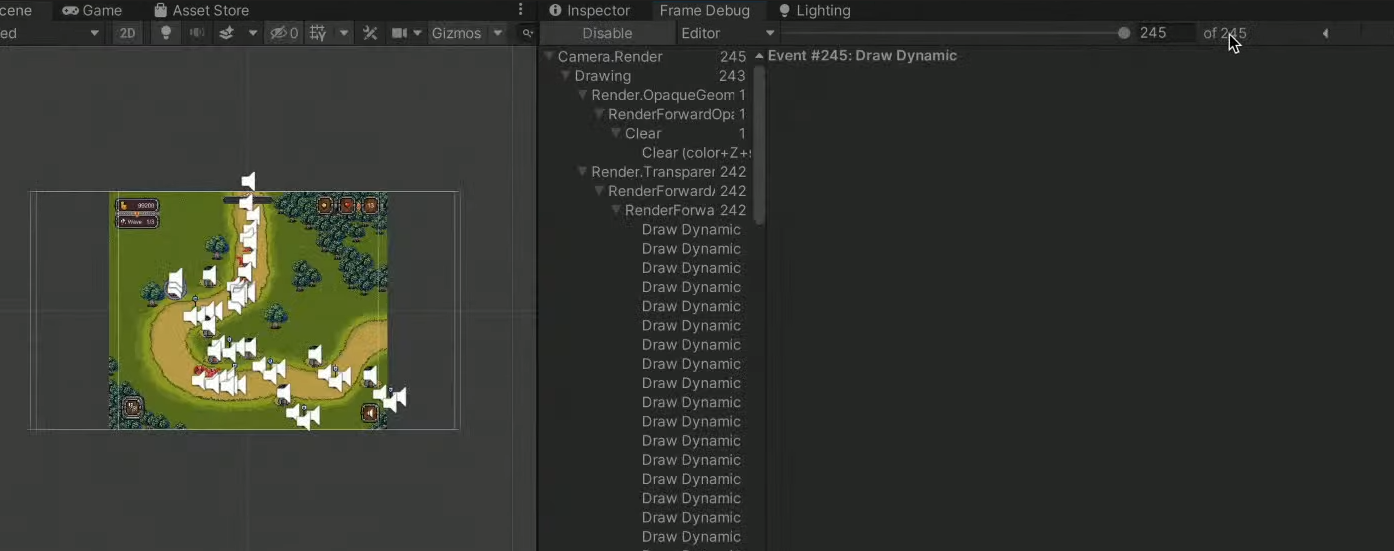1394x551 pixels.
Task: Toggle scene lighting bulb icon
Action: click(166, 33)
